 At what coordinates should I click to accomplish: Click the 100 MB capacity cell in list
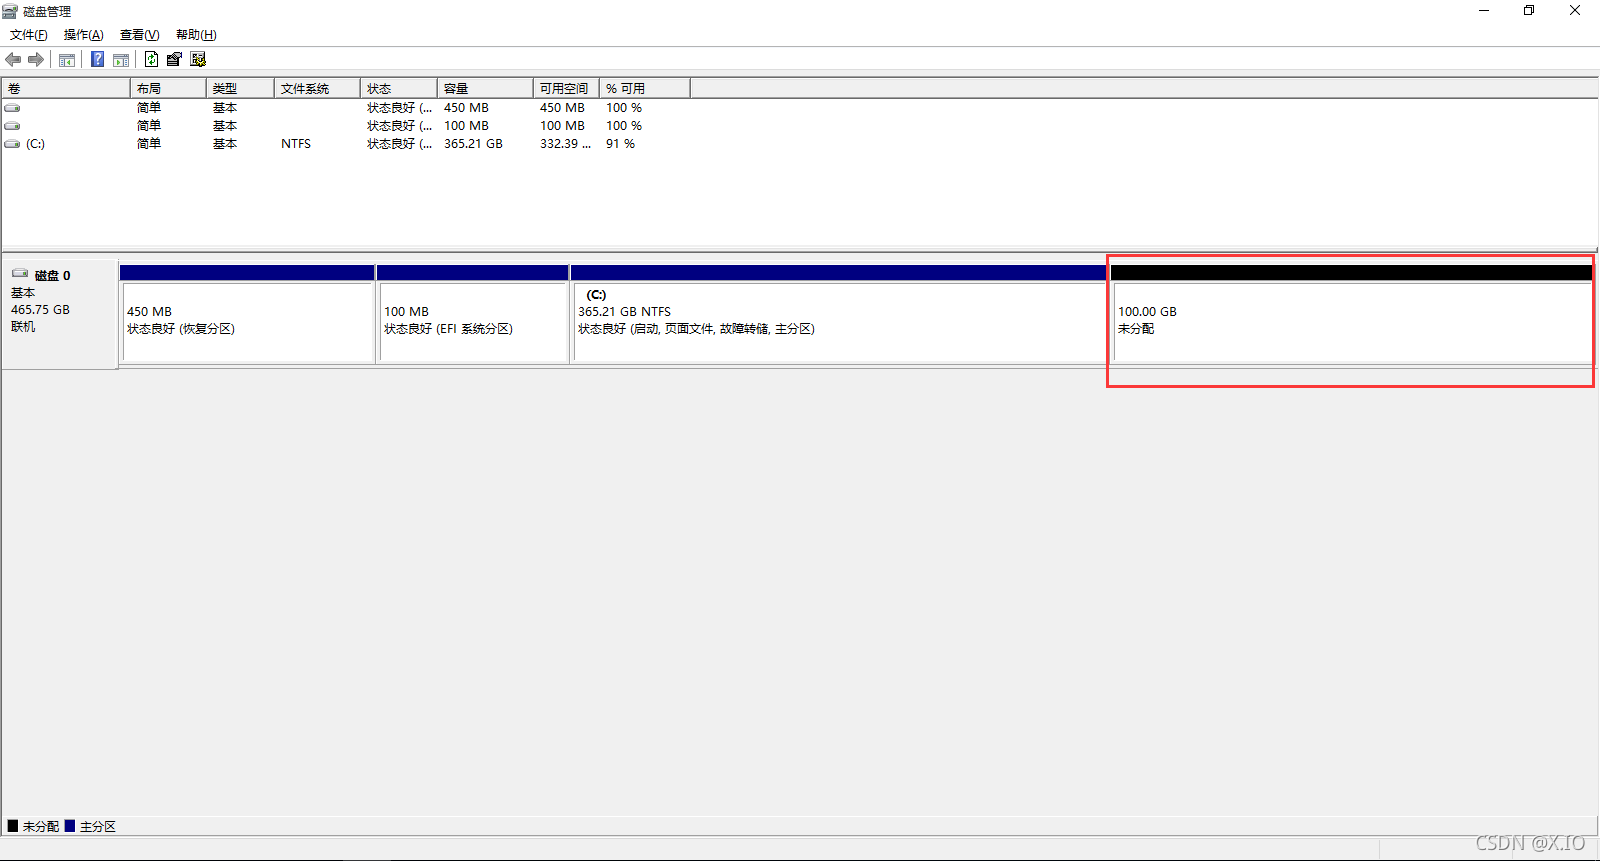click(x=466, y=126)
